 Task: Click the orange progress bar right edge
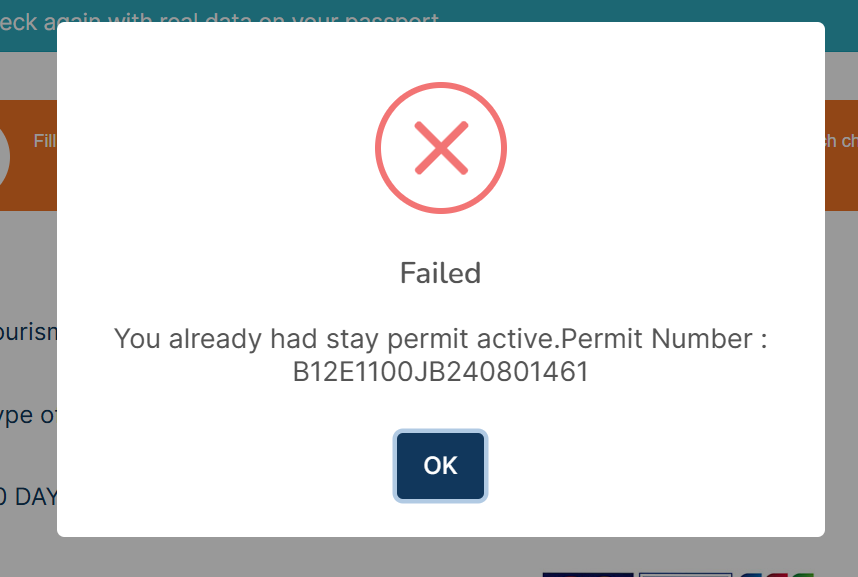click(842, 181)
